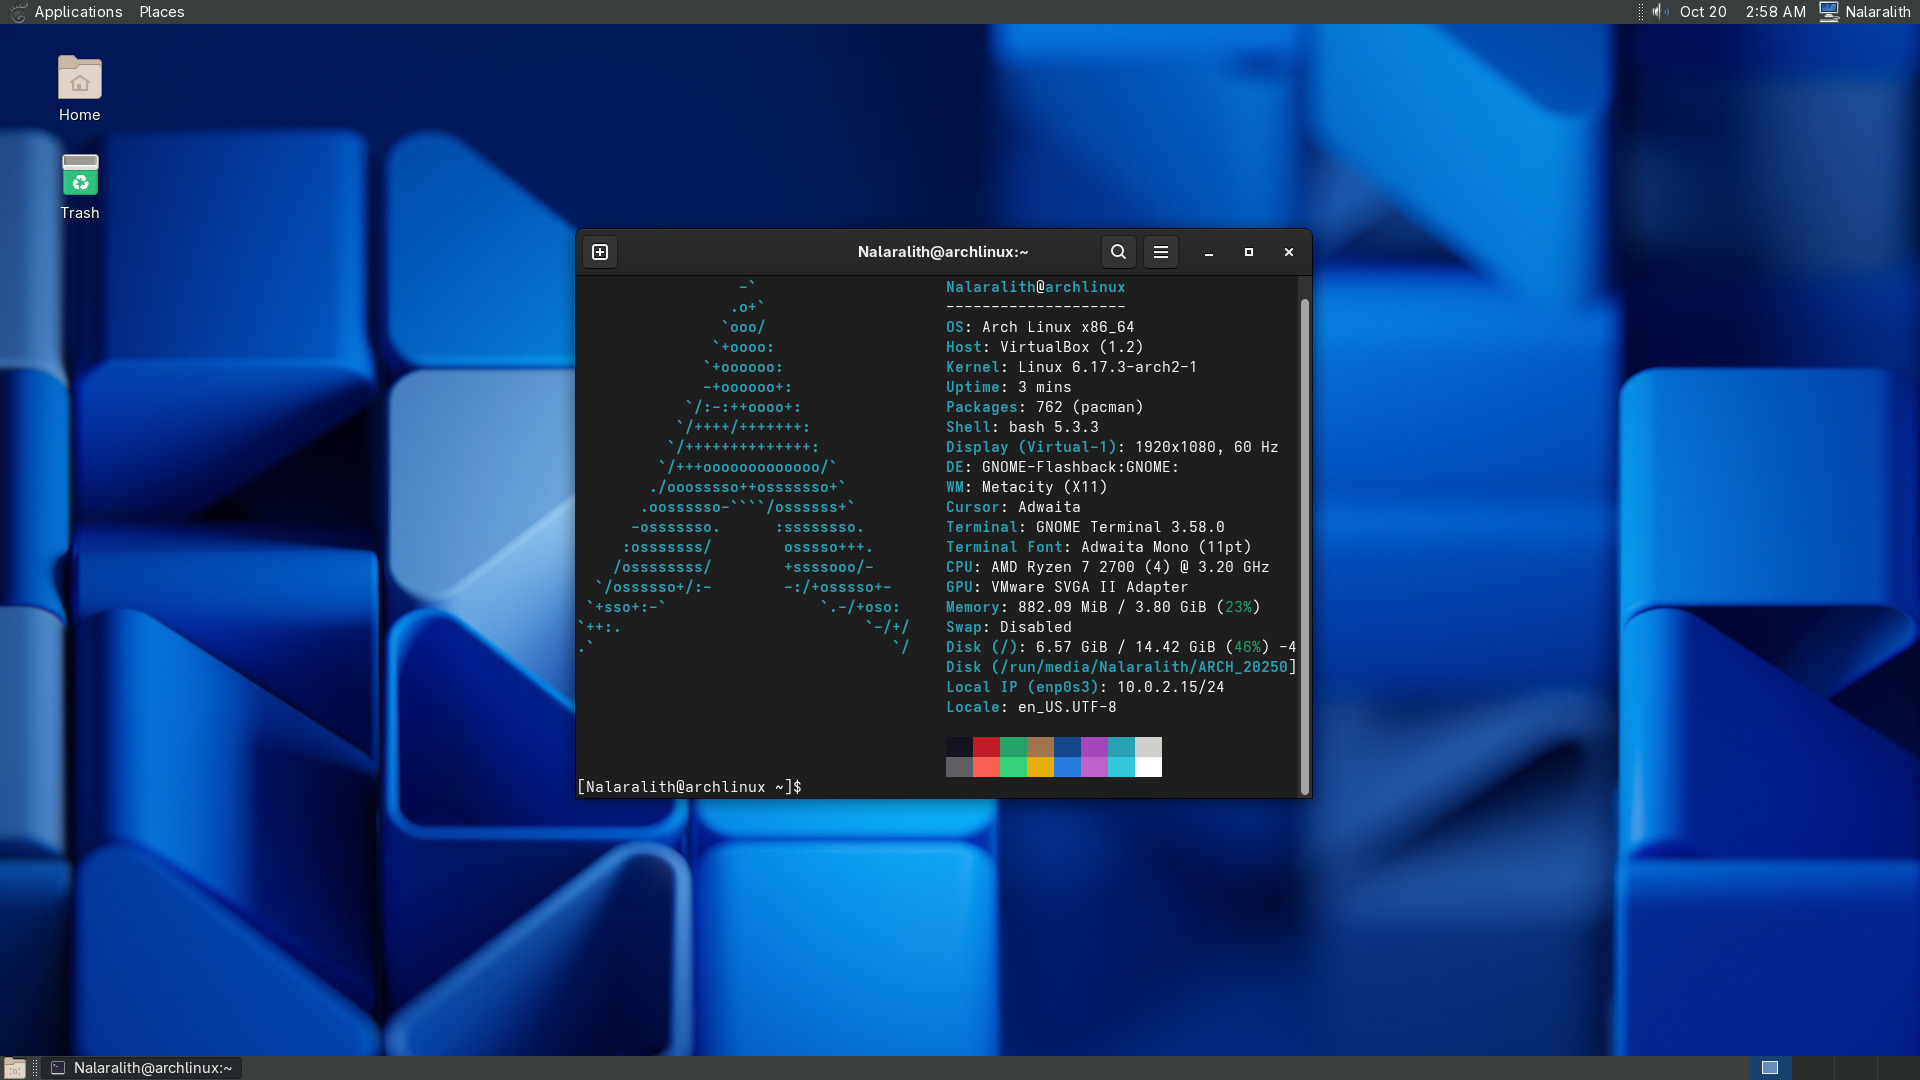Open a new terminal tab

point(600,252)
